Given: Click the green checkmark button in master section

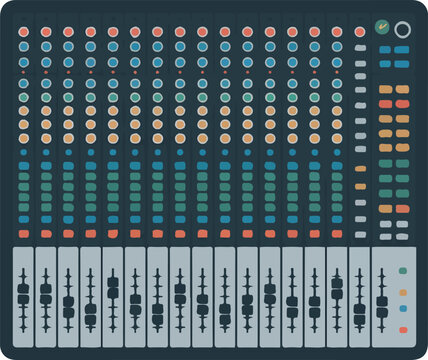Looking at the screenshot, I should tap(382, 27).
